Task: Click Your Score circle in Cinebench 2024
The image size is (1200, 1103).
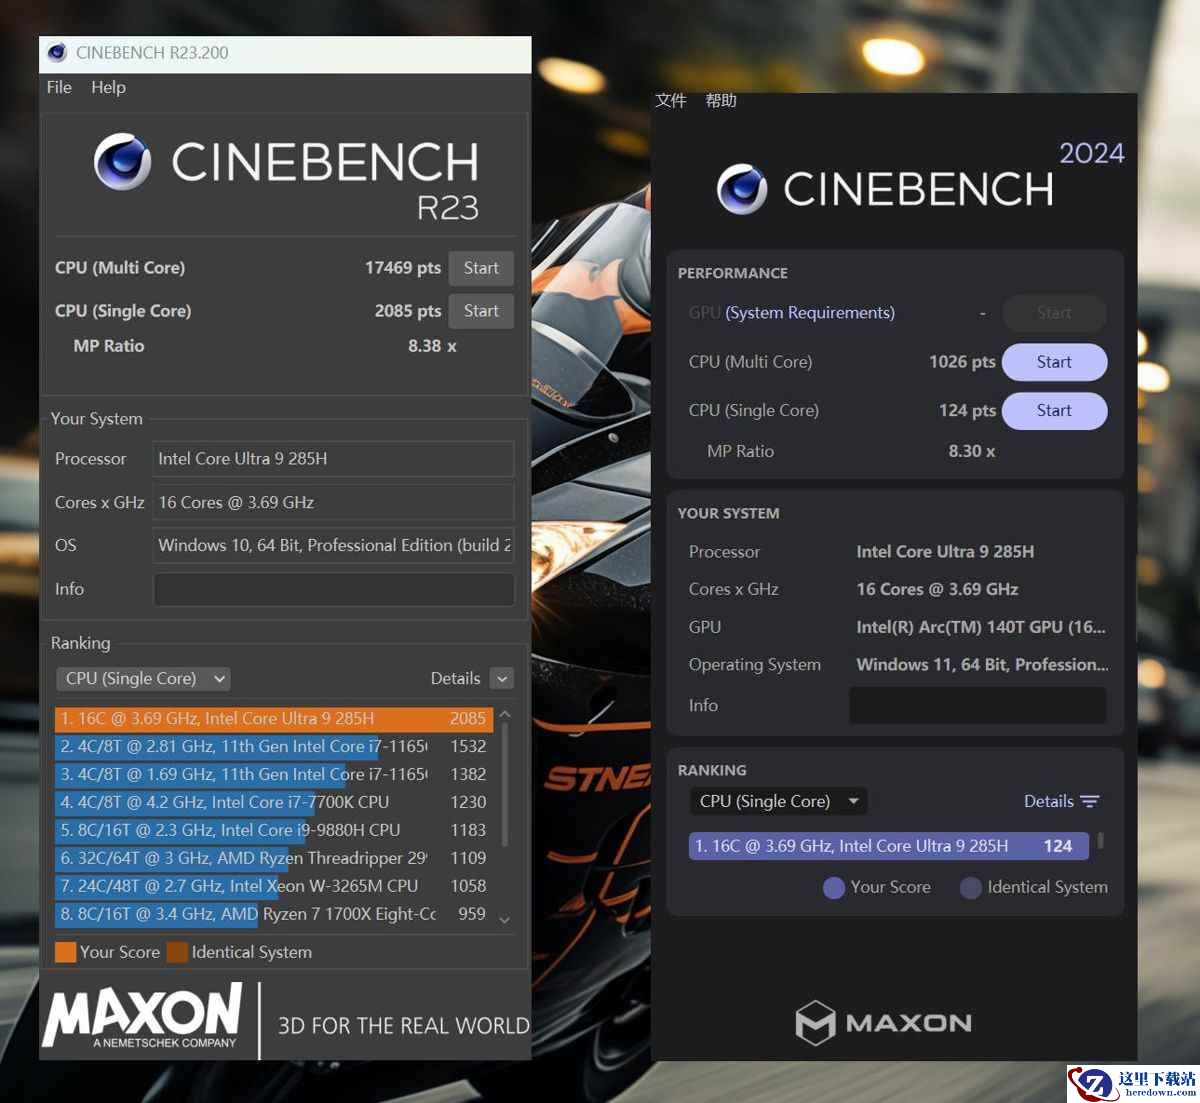Action: click(x=834, y=887)
